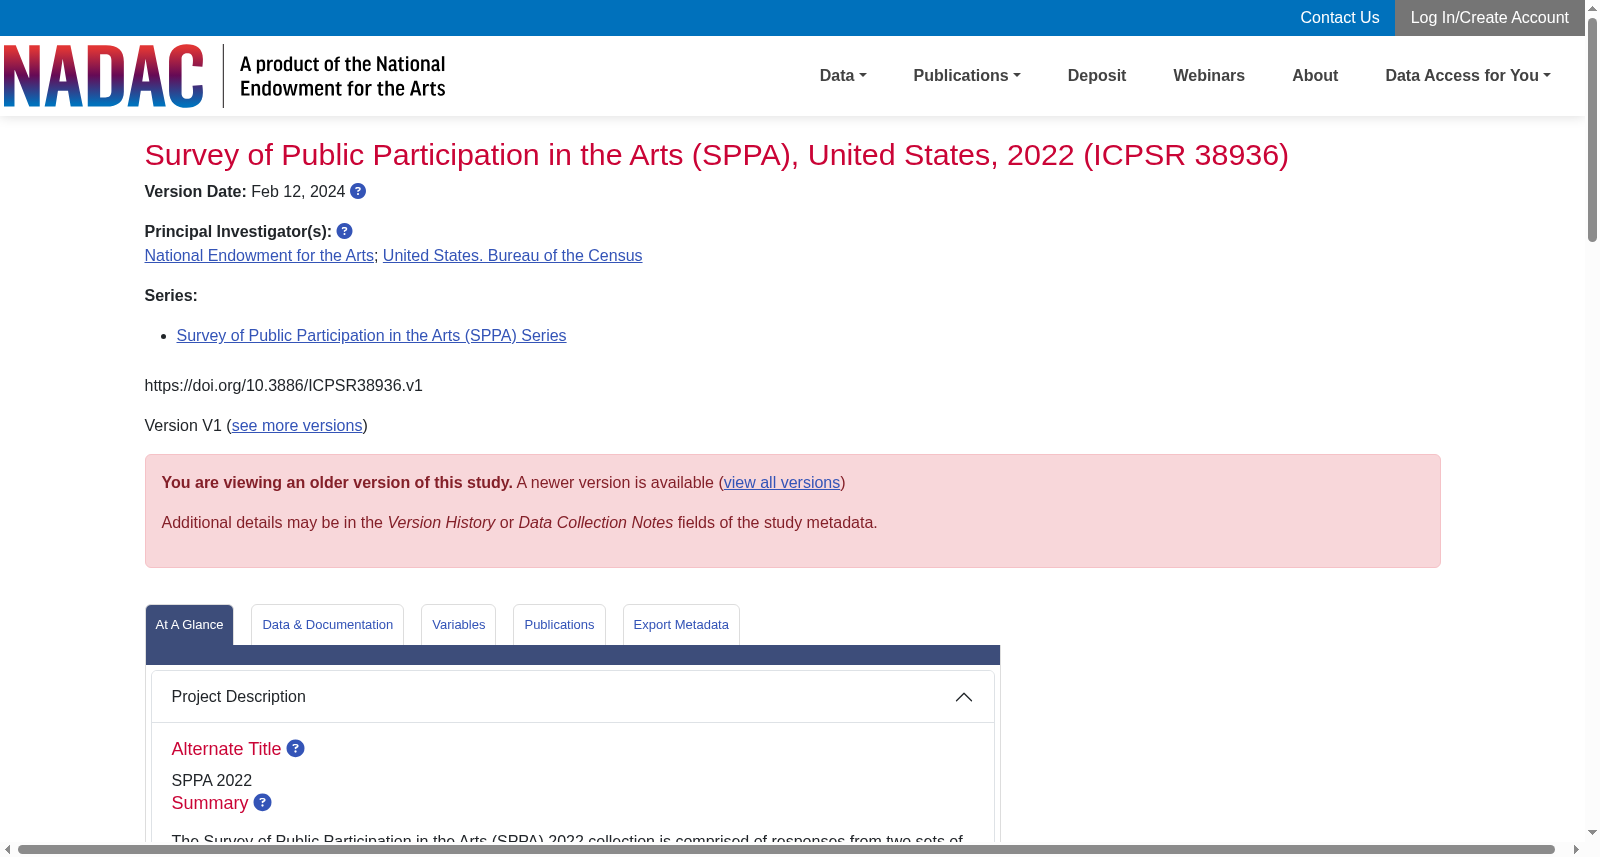Click Log In/Create Account button
This screenshot has height=857, width=1600.
coord(1490,18)
